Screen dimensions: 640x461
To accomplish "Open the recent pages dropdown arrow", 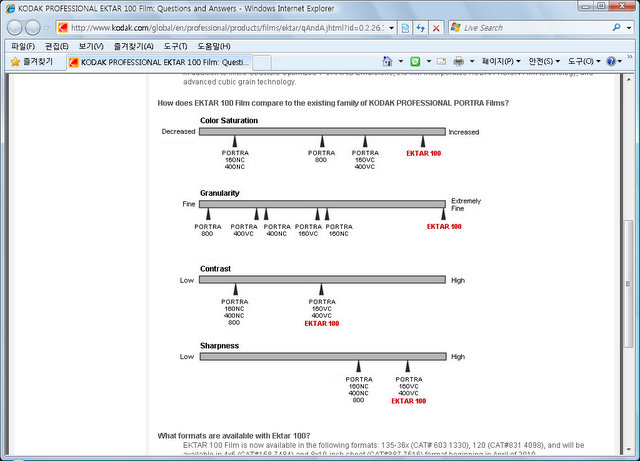I will click(46, 28).
